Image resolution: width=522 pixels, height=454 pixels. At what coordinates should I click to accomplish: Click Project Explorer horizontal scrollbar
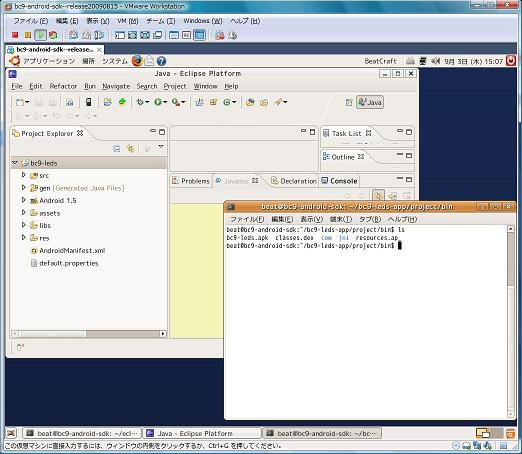coord(89,333)
